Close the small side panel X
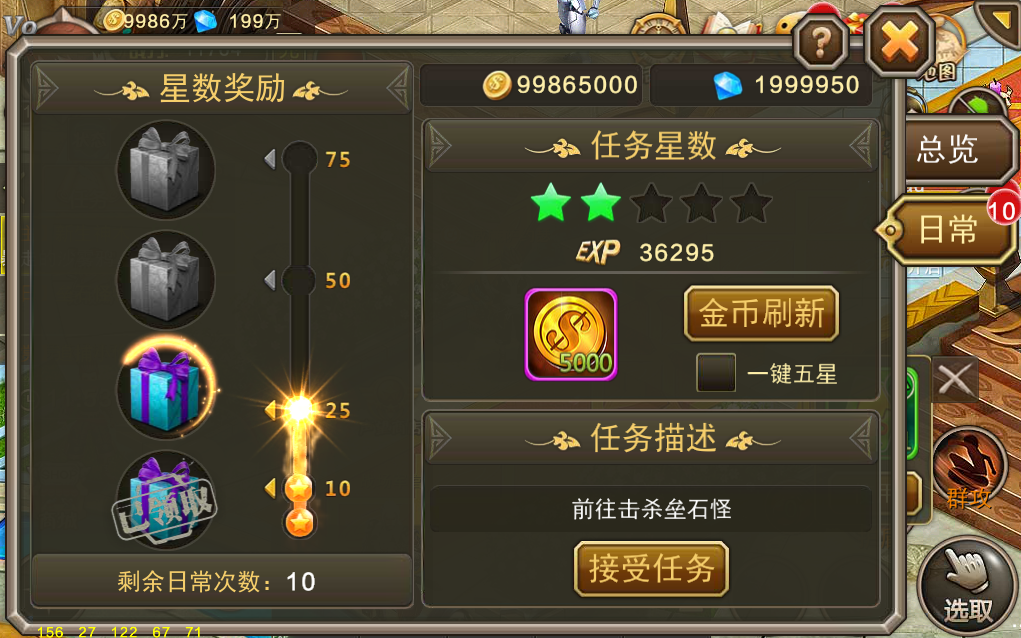Viewport: 1021px width, 638px height. click(x=955, y=379)
